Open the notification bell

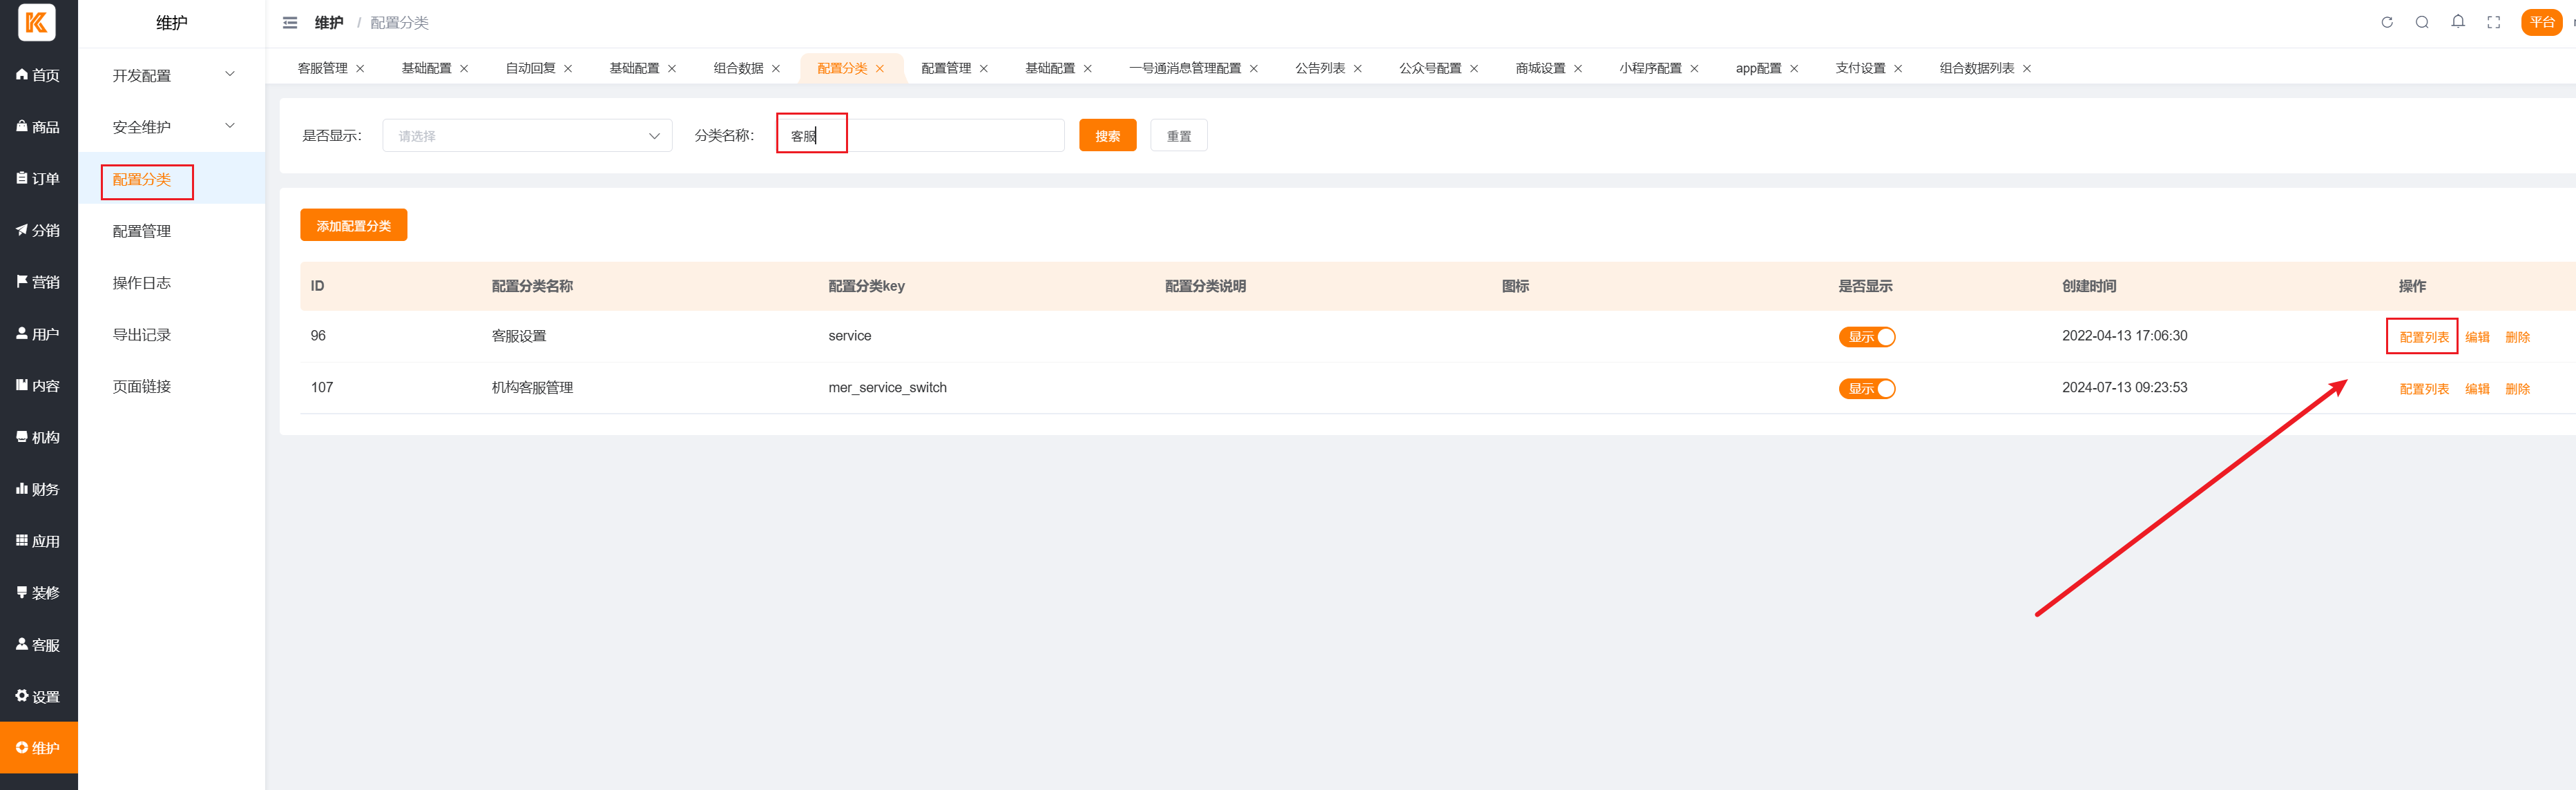2458,22
